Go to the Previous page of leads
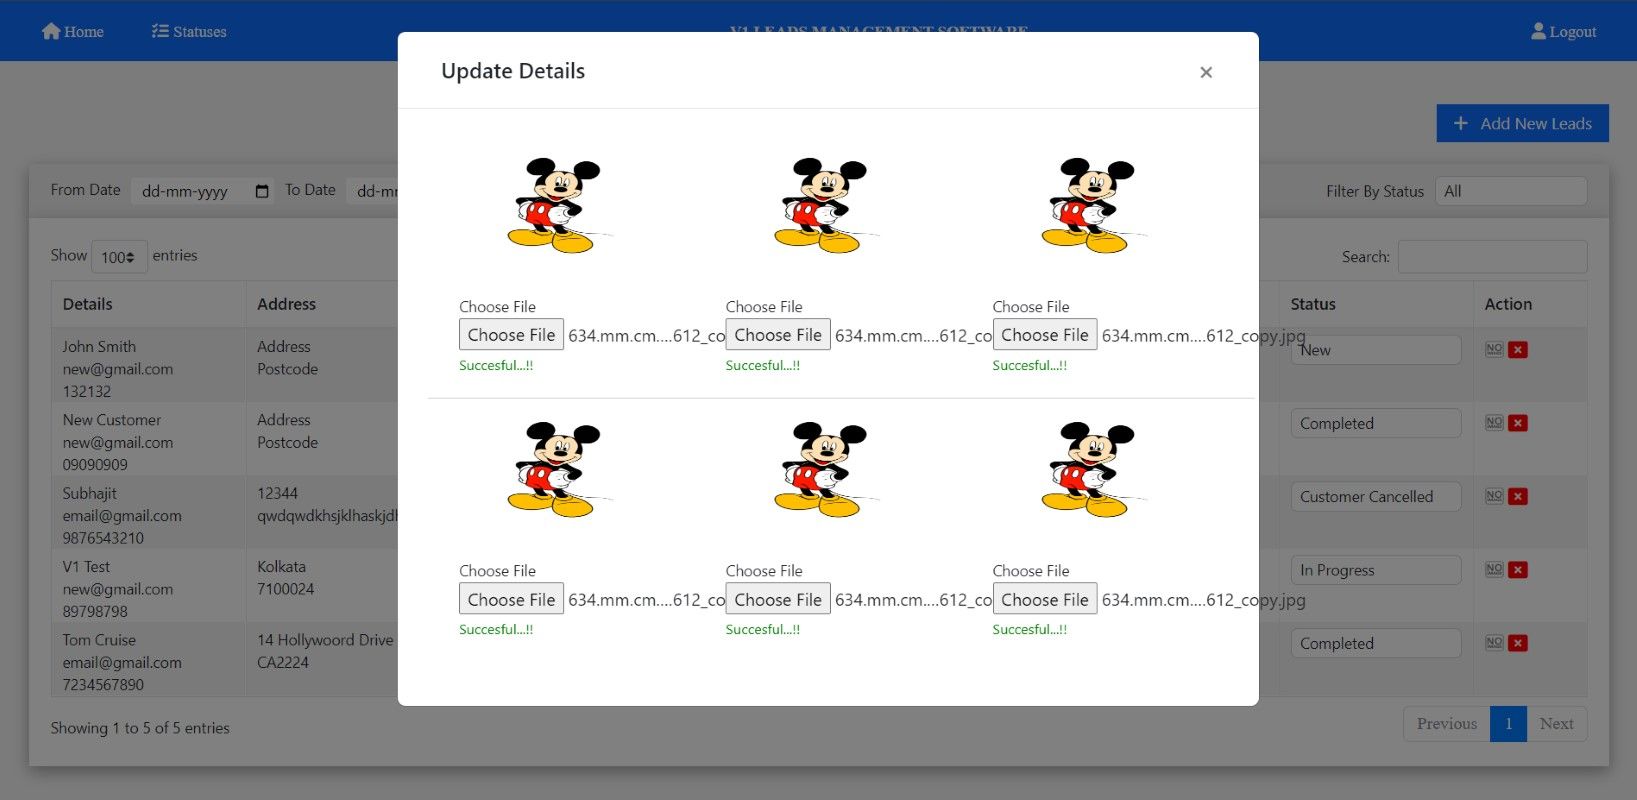This screenshot has height=800, width=1637. [1447, 724]
